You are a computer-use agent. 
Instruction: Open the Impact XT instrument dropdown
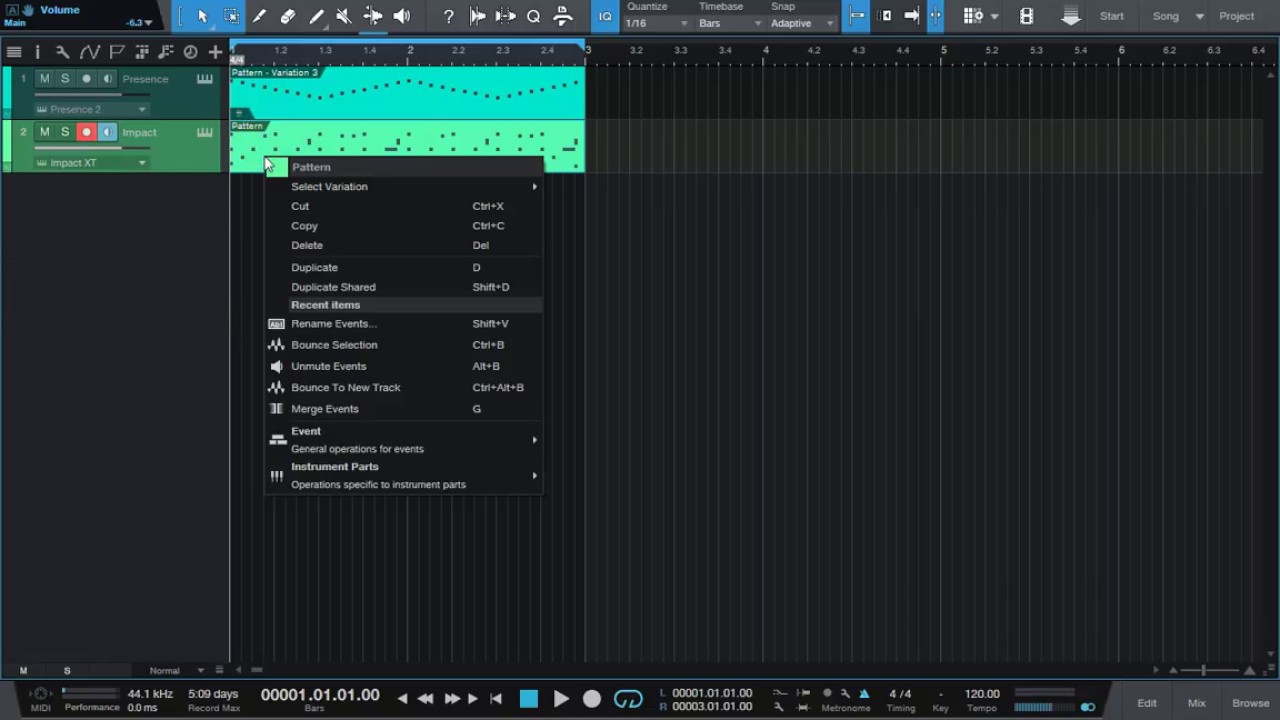click(x=91, y=163)
